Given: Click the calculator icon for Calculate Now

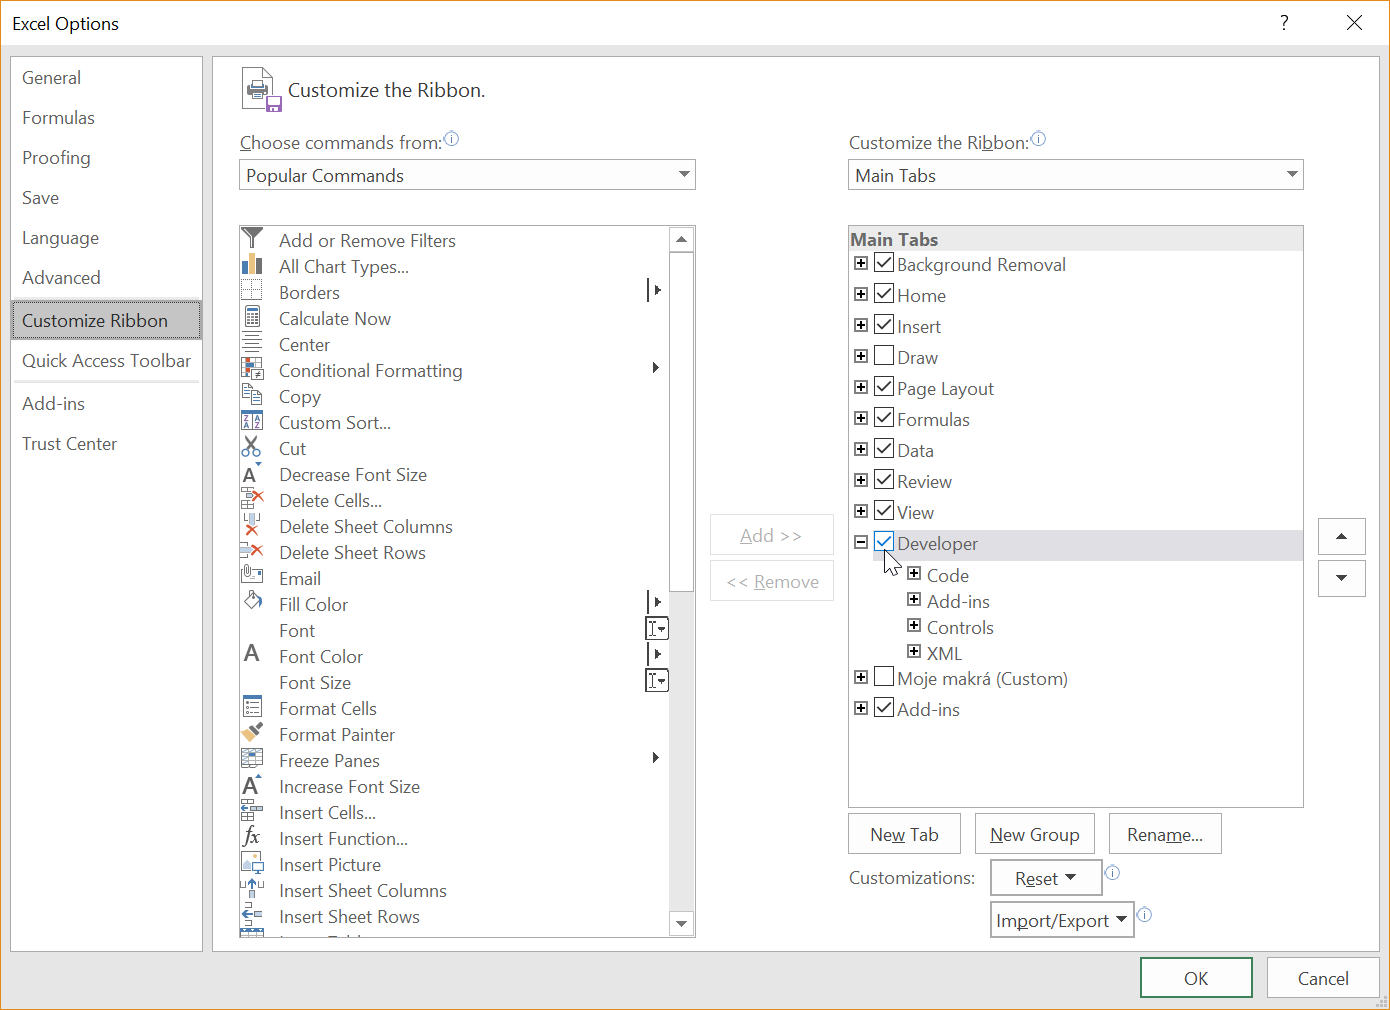Looking at the screenshot, I should (252, 317).
